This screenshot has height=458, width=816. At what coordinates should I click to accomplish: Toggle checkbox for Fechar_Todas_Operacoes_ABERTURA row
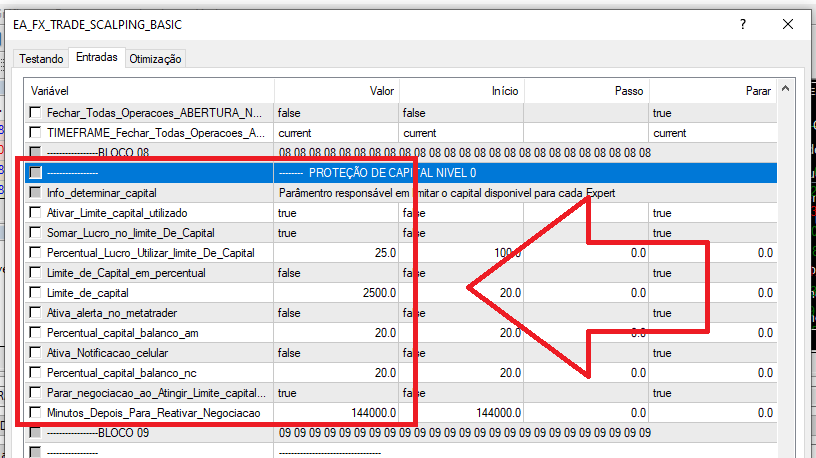[x=36, y=113]
